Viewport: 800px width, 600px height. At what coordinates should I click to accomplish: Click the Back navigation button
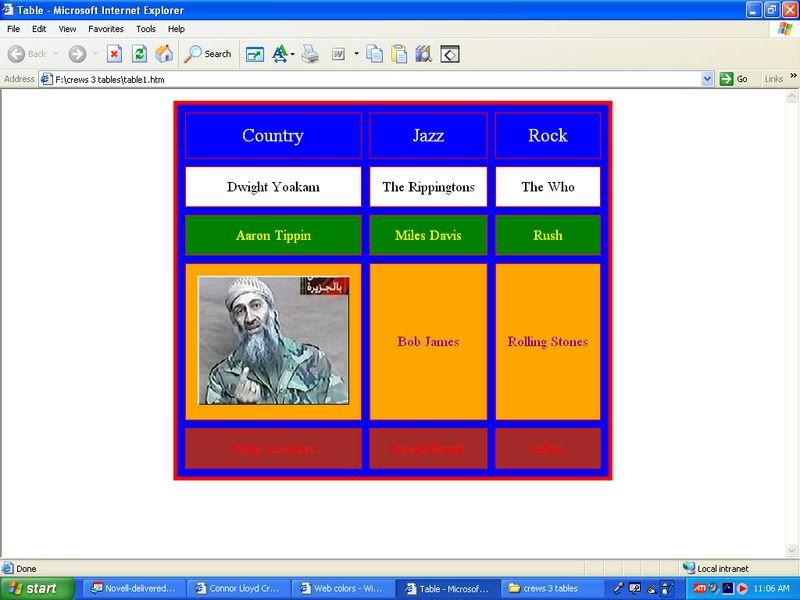pos(27,54)
